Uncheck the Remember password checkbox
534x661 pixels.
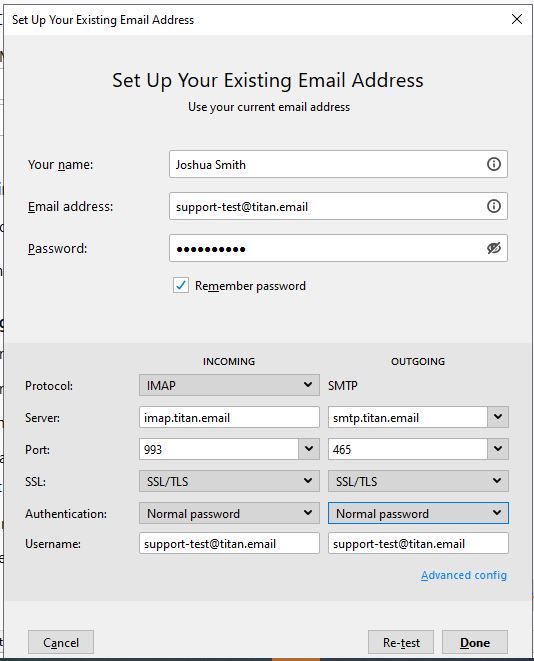tap(181, 285)
